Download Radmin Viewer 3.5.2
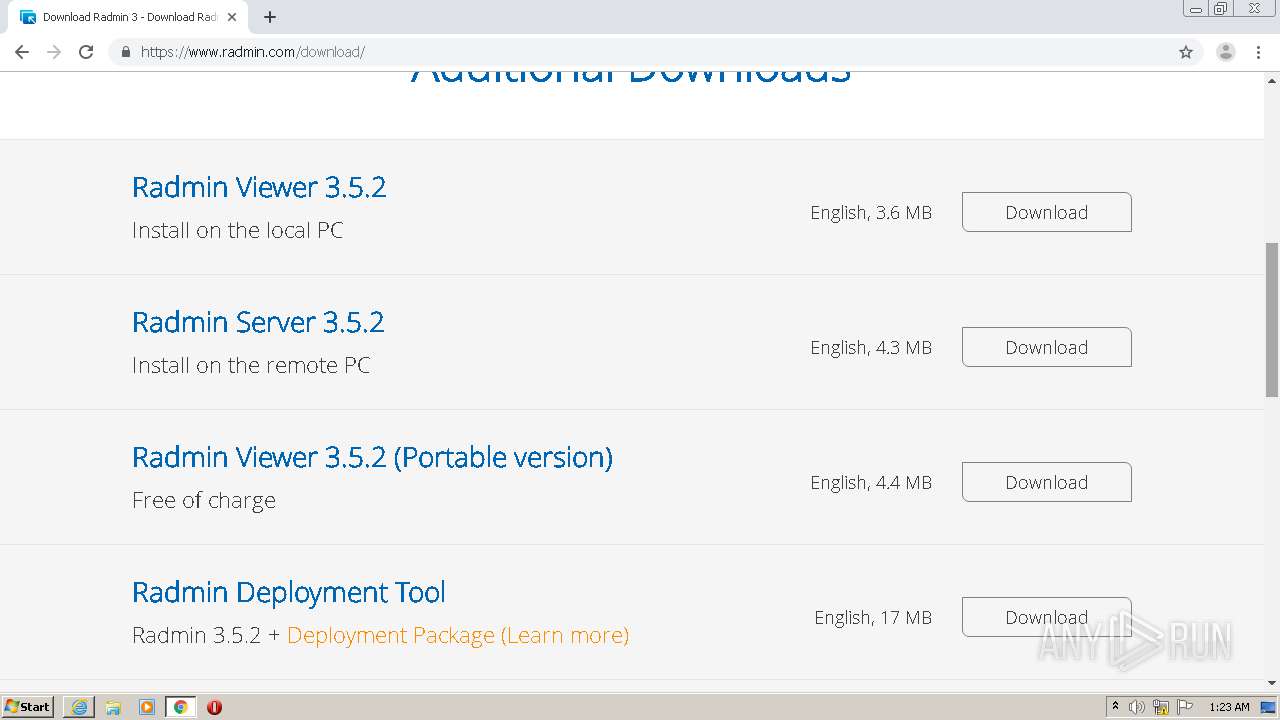Viewport: 1280px width, 720px height. pyautogui.click(x=1046, y=212)
